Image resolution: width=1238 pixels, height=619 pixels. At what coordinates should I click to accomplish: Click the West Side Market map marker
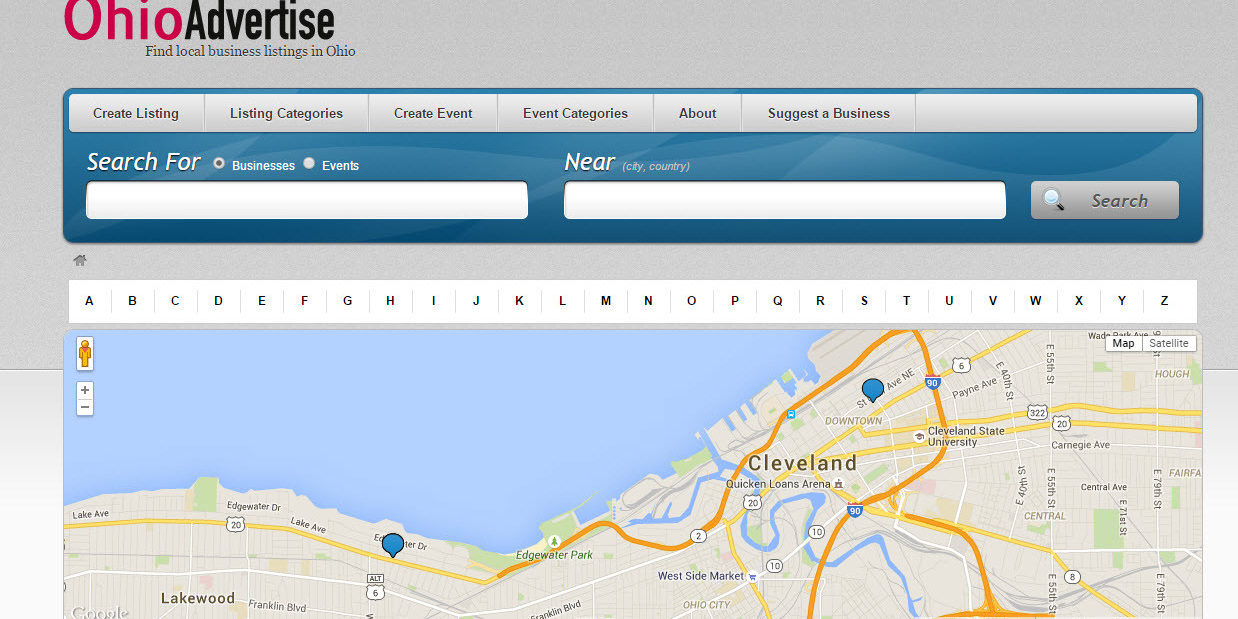752,577
